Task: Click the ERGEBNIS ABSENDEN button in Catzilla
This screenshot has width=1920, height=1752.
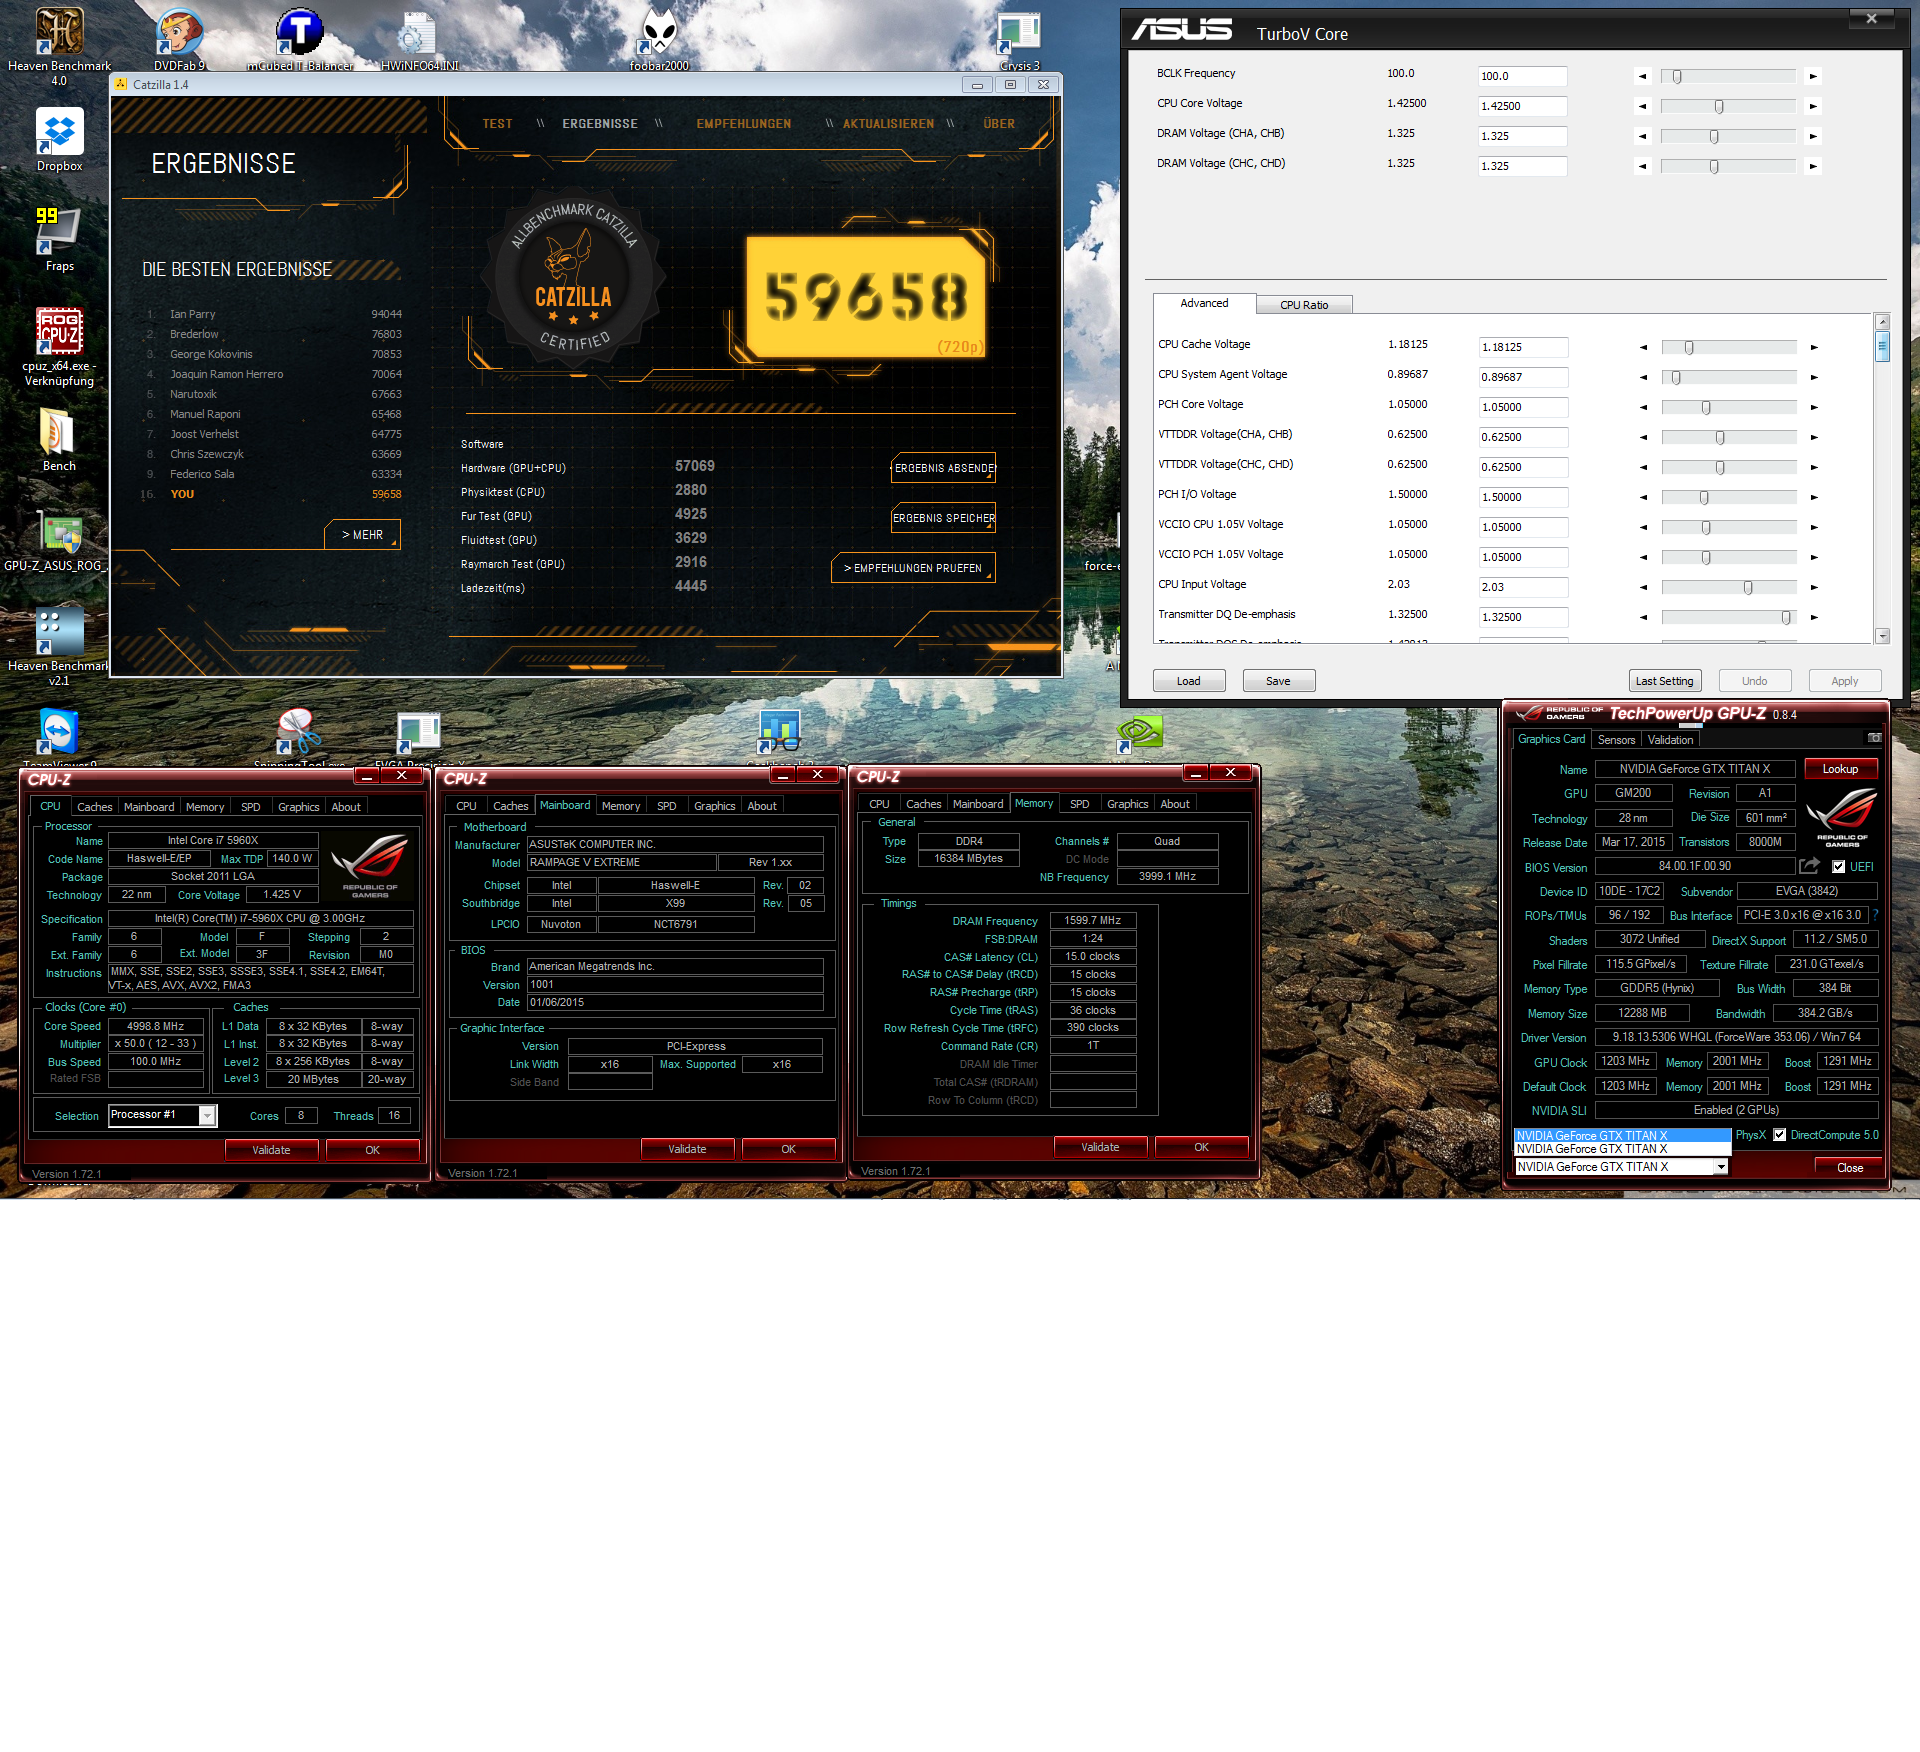Action: (943, 468)
